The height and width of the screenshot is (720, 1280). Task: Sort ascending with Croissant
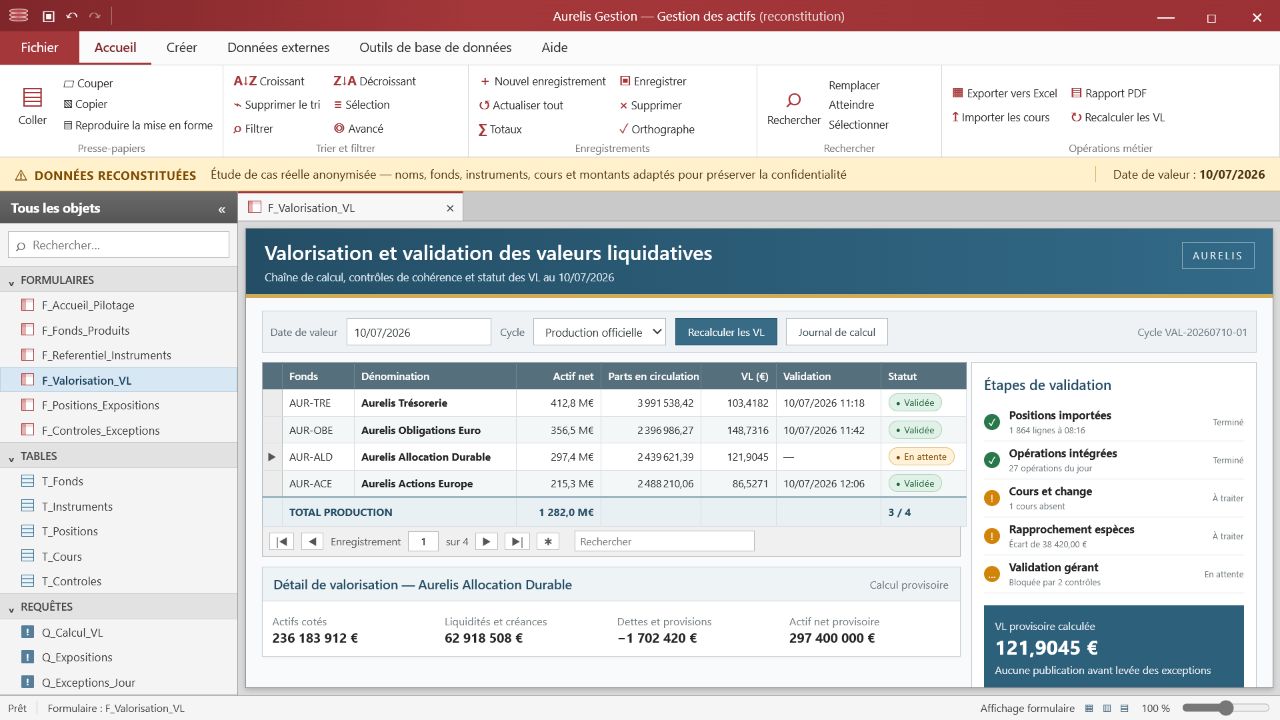(x=269, y=81)
